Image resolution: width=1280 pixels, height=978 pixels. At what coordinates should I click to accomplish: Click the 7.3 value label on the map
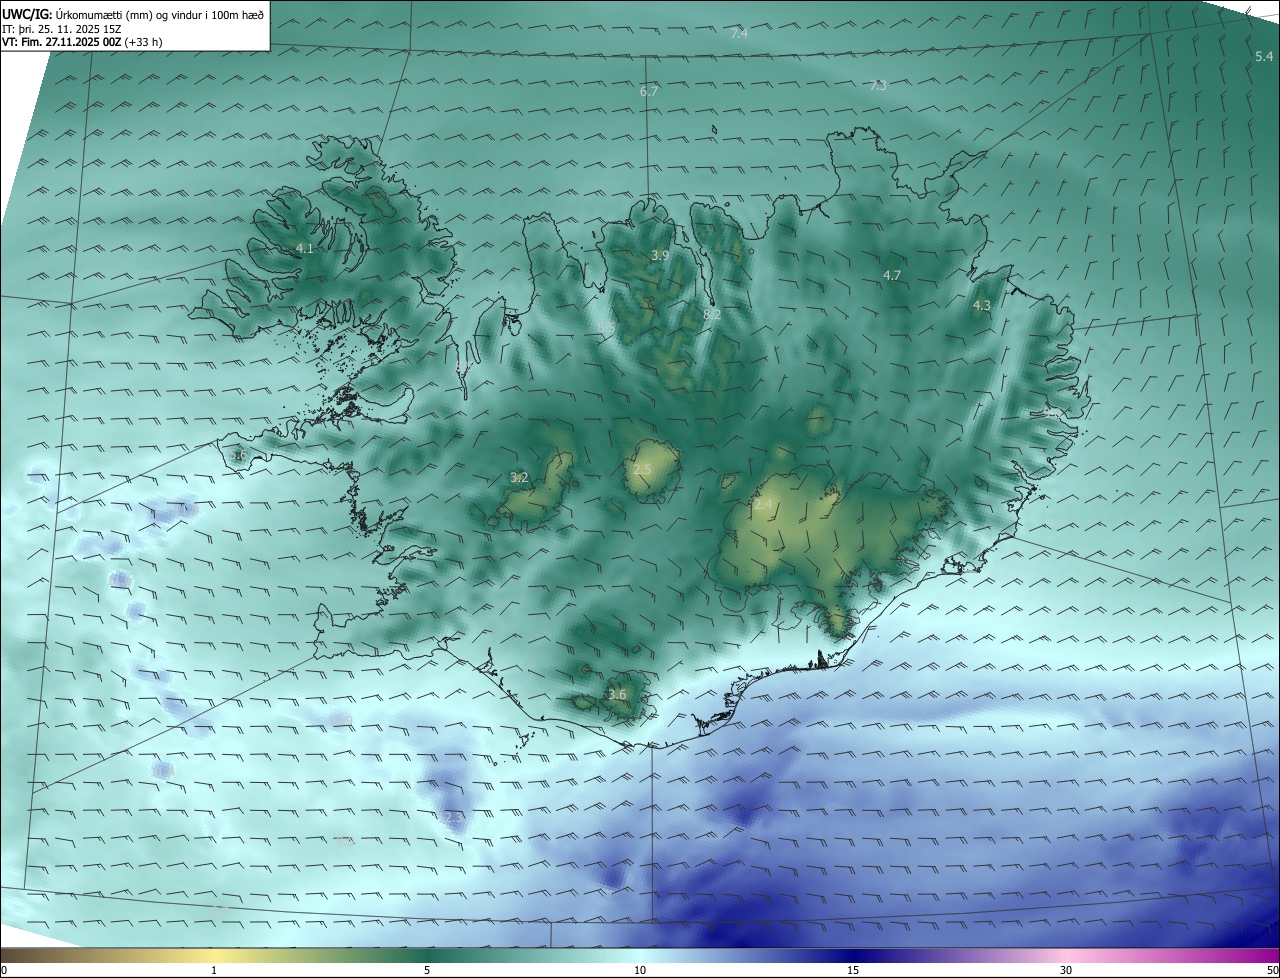click(878, 86)
